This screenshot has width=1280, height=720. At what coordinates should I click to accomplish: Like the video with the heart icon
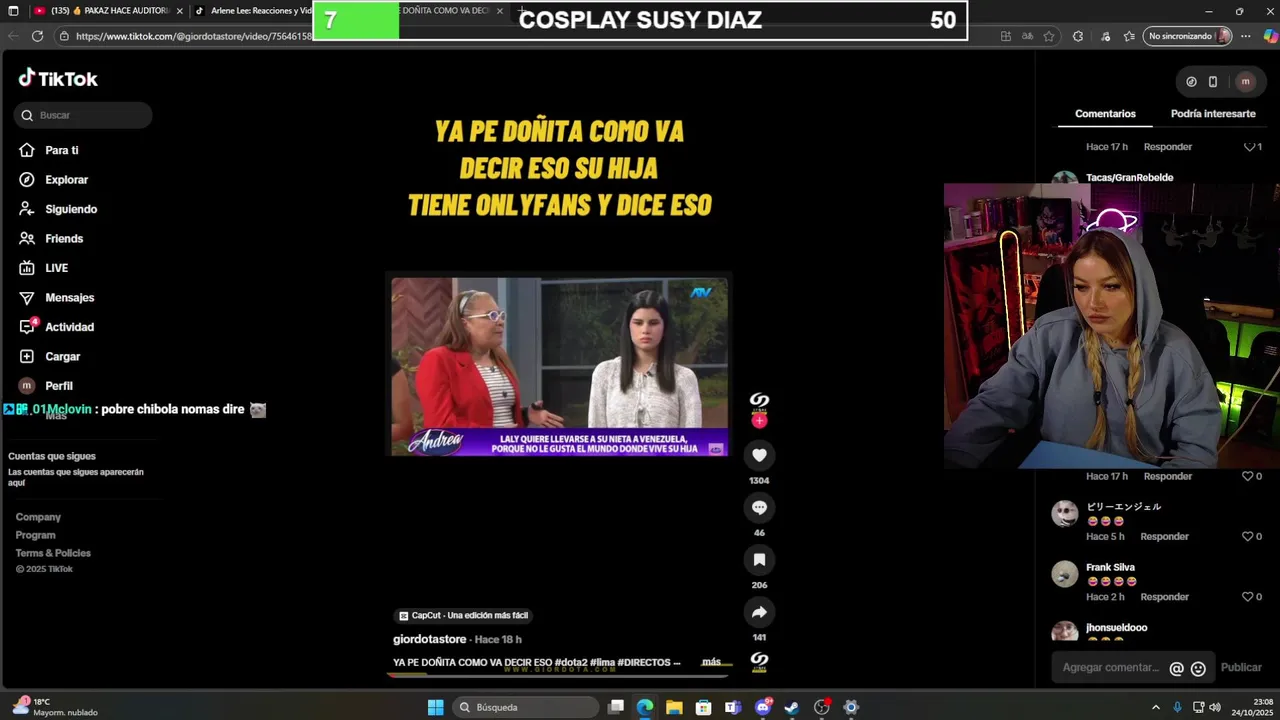point(759,455)
